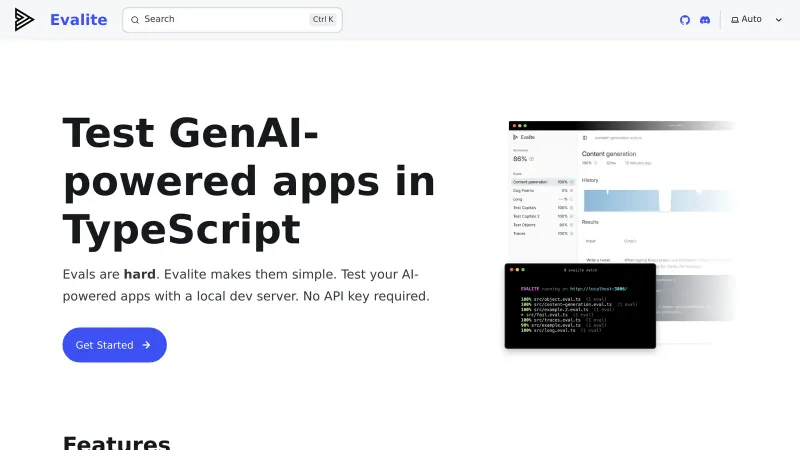Screen dimensions: 800x450
Task: Click the laptop icon beside Auto
Action: click(x=735, y=20)
